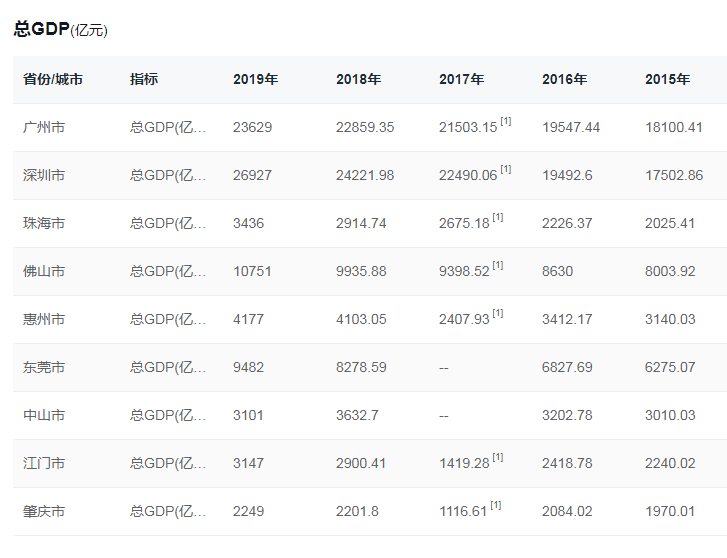
Task: Select the 省份/城市 column header
Action: (x=53, y=79)
